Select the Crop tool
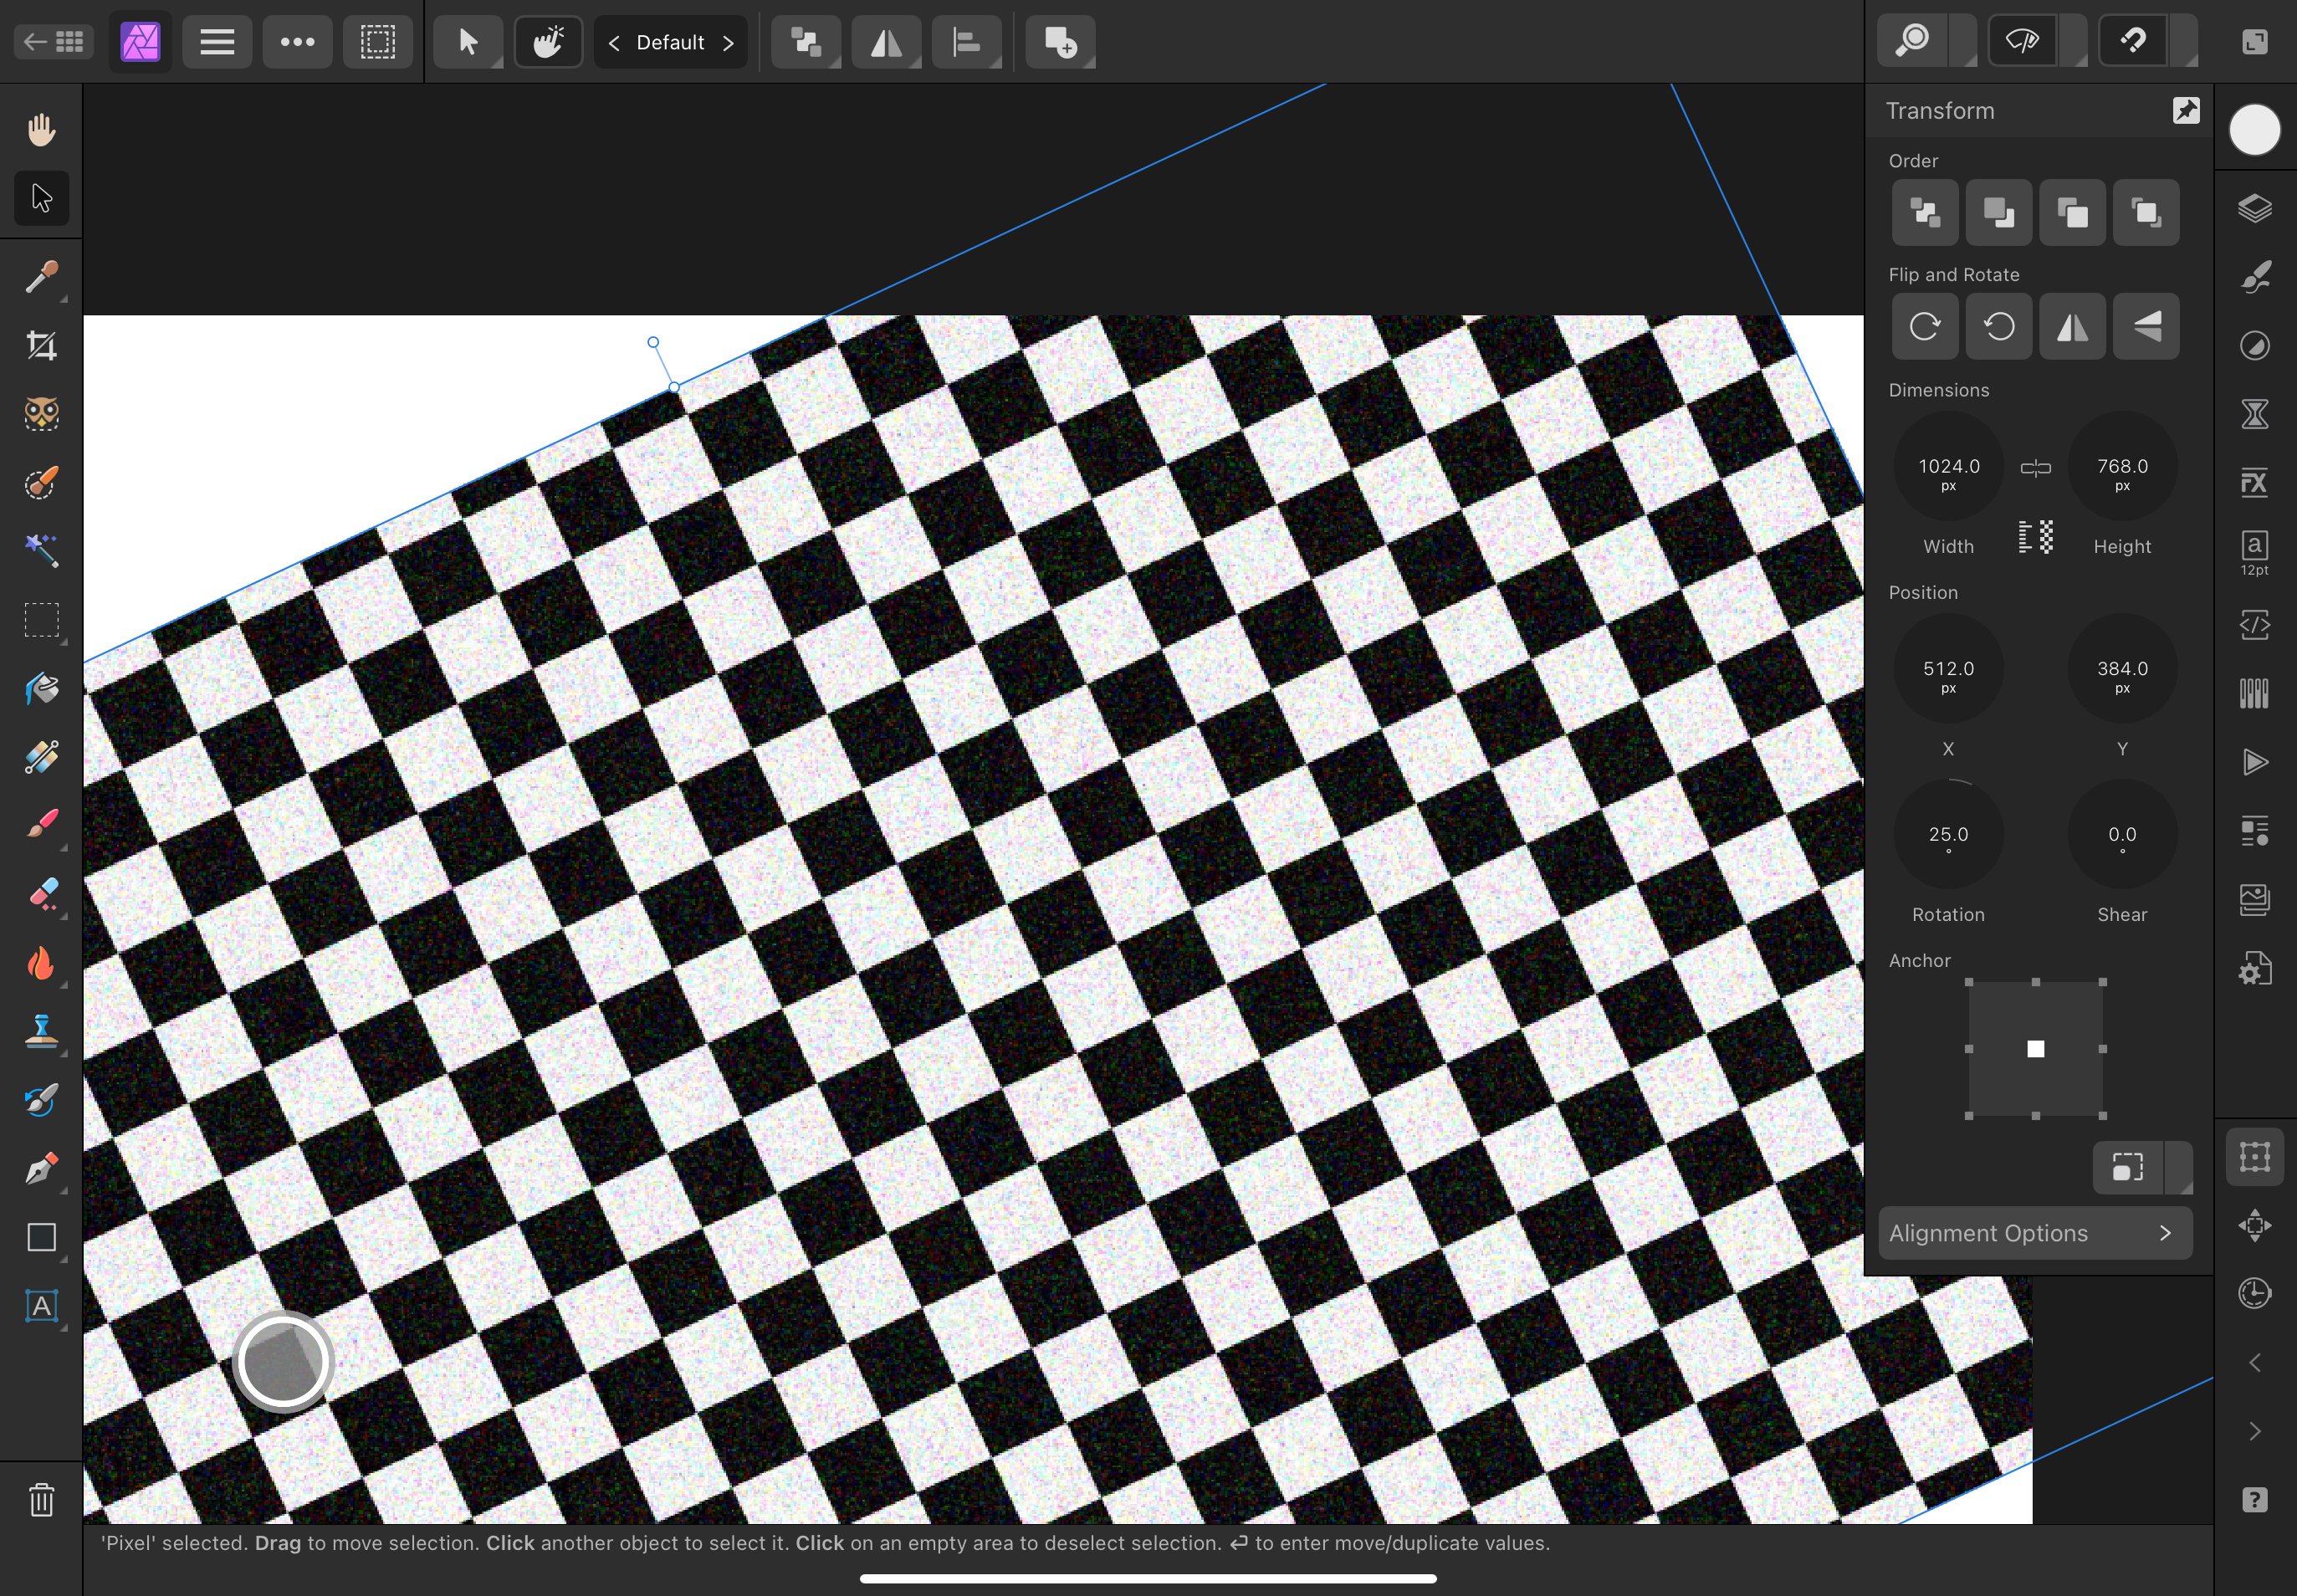Image resolution: width=2297 pixels, height=1596 pixels. point(41,346)
